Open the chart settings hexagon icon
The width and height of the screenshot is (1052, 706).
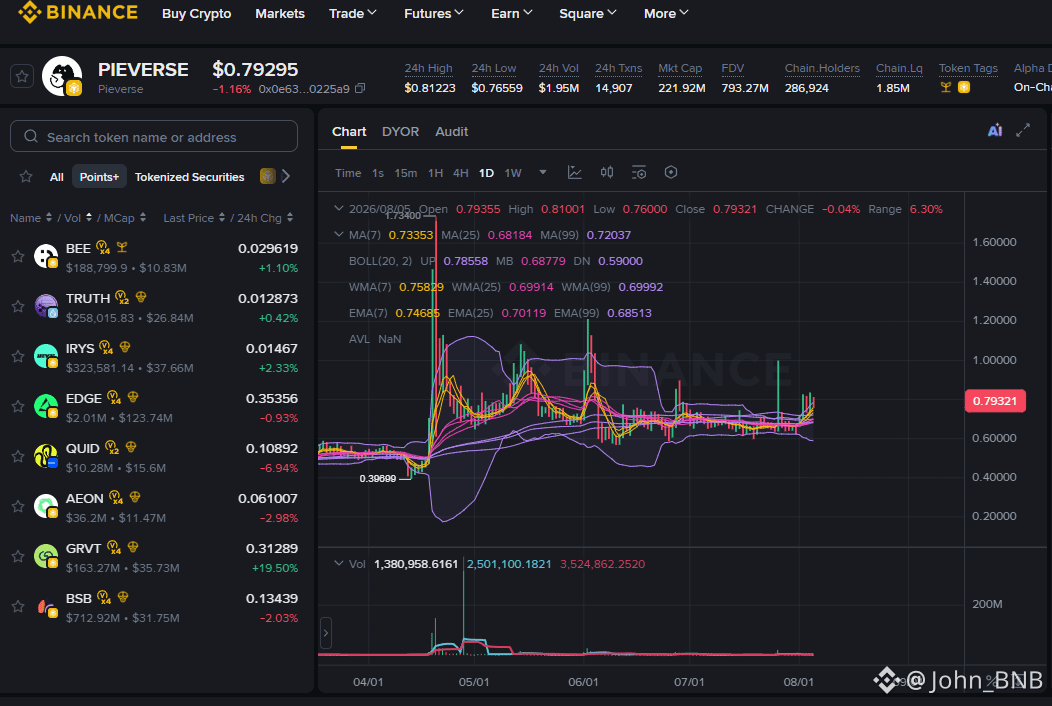[671, 172]
